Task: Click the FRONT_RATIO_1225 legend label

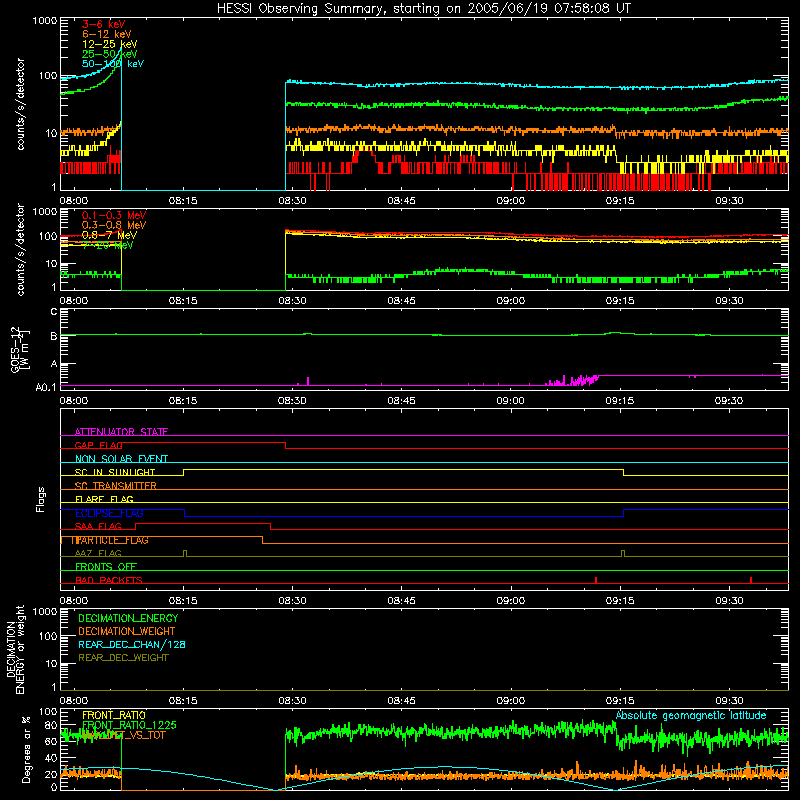Action: 129,725
